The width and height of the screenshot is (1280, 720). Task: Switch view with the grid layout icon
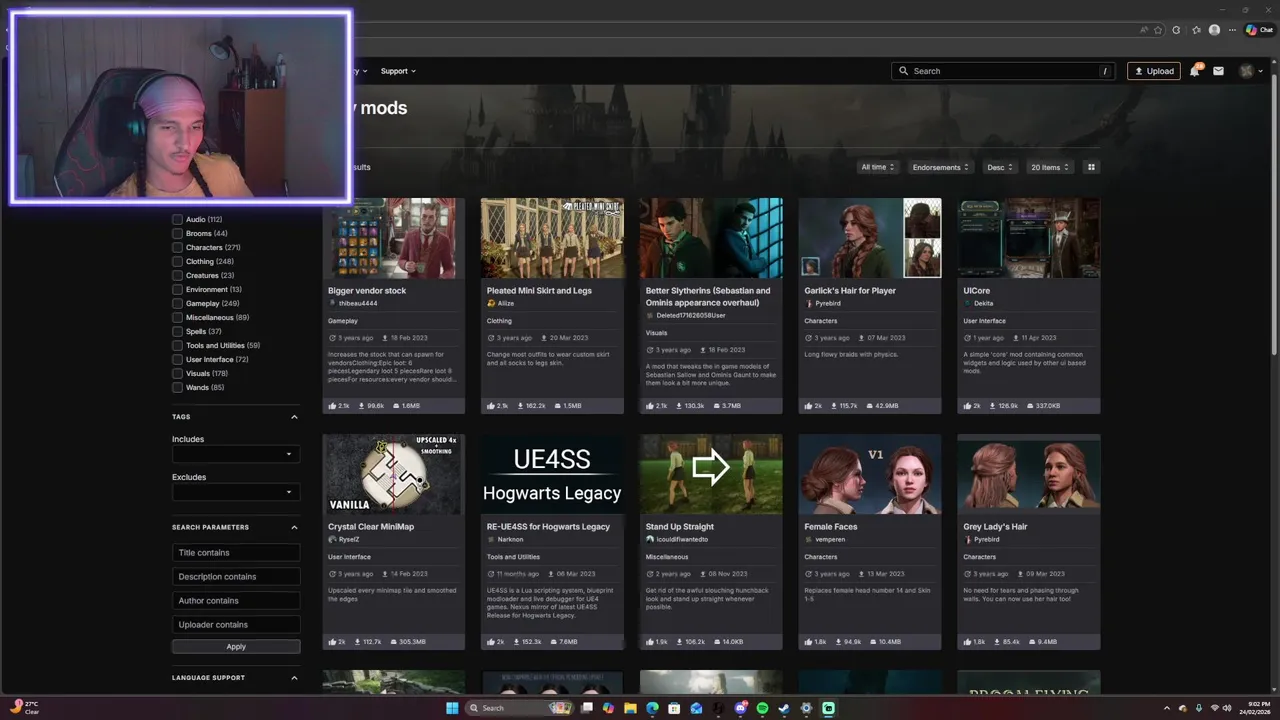tap(1092, 167)
